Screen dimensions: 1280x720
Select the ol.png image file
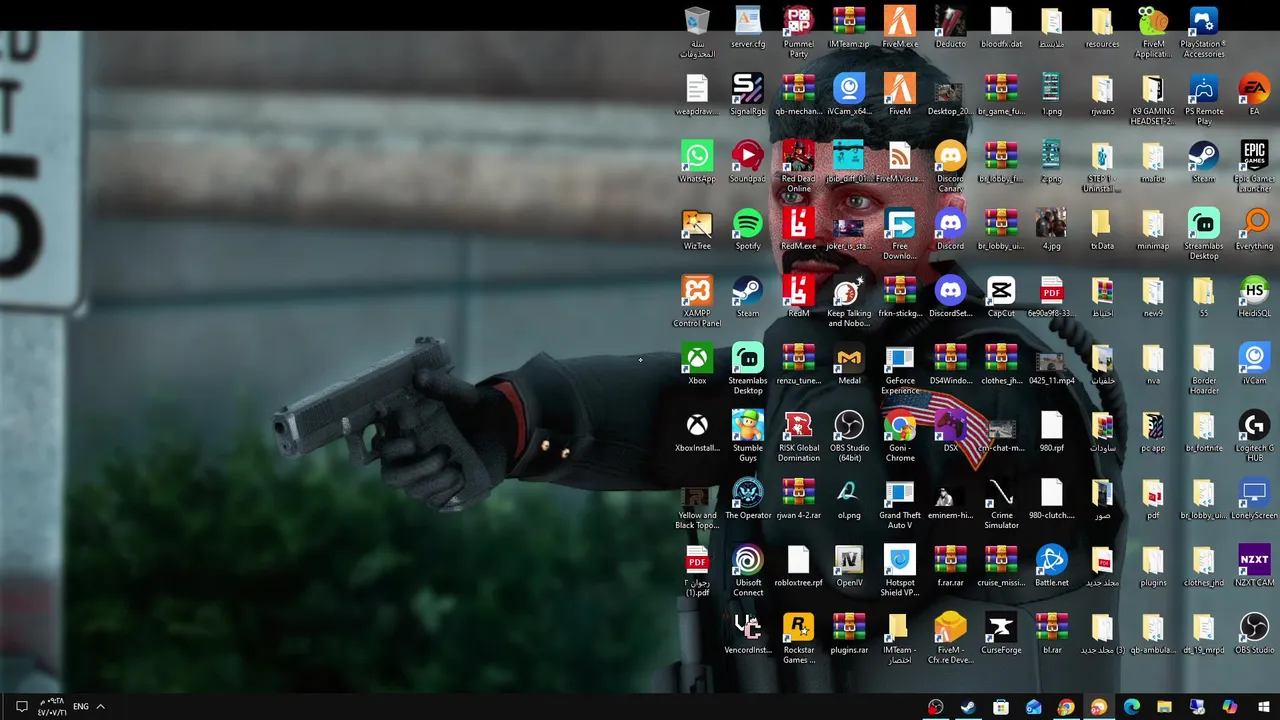pos(849,498)
